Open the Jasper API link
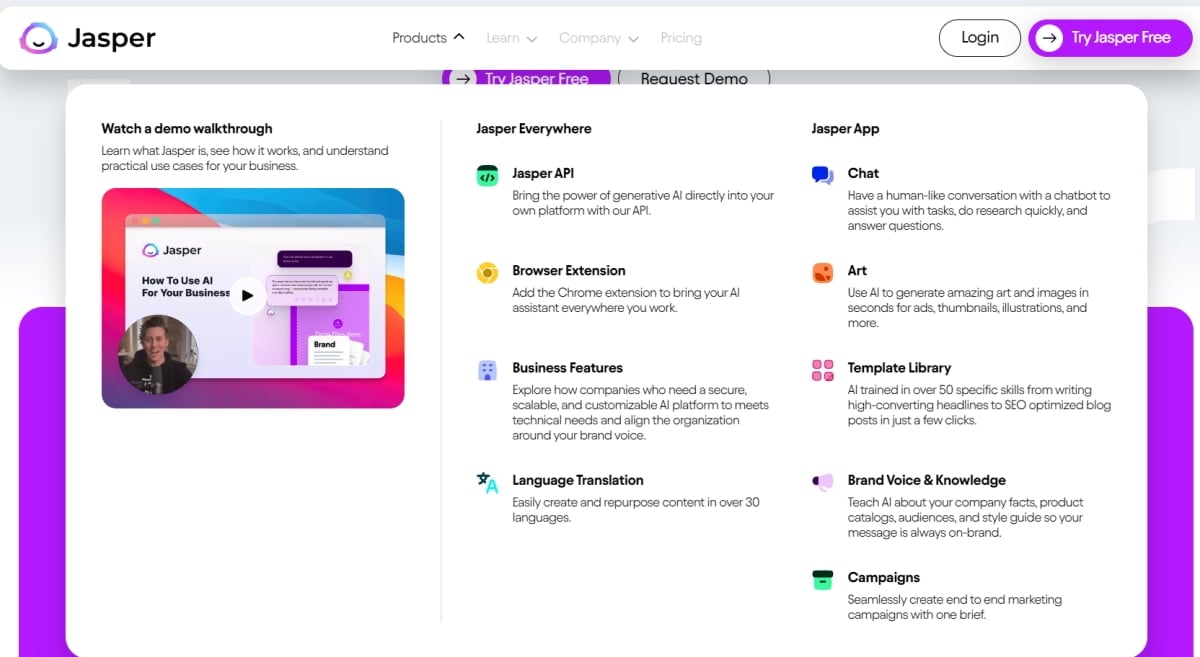 (543, 173)
